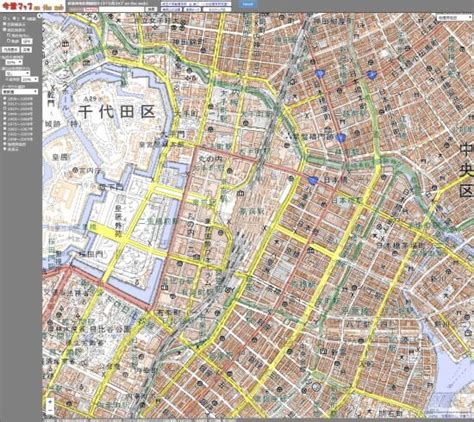The width and height of the screenshot is (474, 422).
Task: Click the 今昔マップ on the web logo
Action: click(x=32, y=6)
